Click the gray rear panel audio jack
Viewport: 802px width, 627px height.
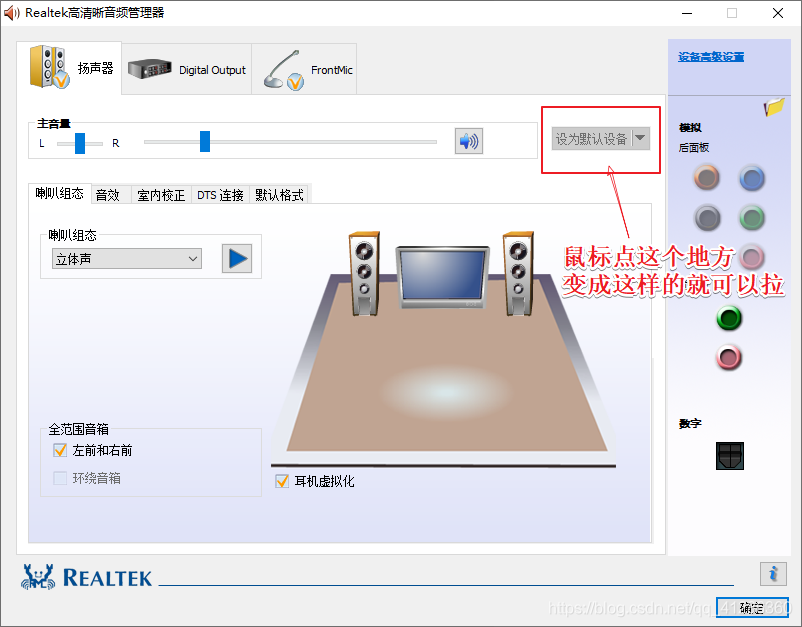[x=707, y=218]
